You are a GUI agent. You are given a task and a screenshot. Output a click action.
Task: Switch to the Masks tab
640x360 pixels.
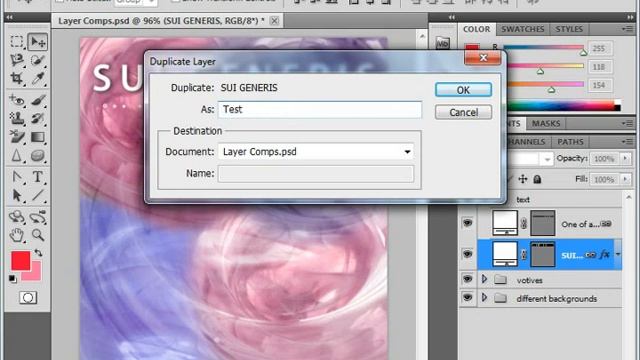pyautogui.click(x=546, y=123)
